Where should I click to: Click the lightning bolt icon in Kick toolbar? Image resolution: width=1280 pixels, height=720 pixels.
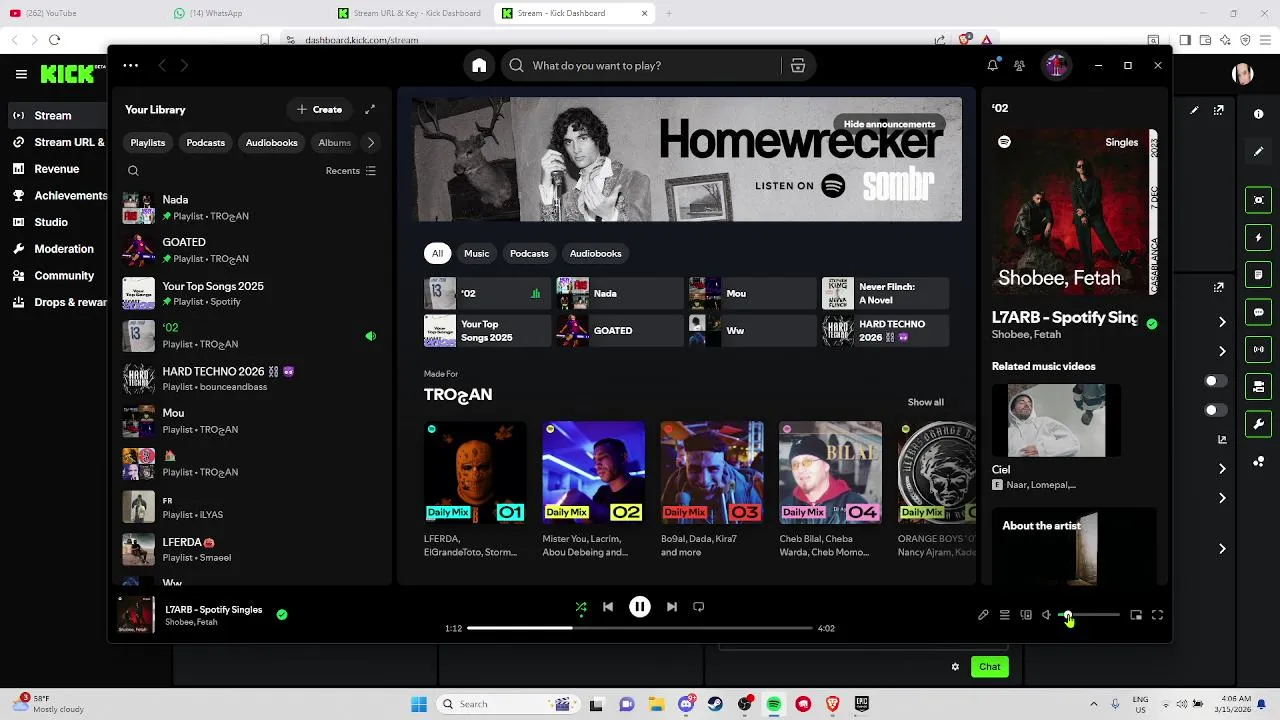pos(1259,238)
